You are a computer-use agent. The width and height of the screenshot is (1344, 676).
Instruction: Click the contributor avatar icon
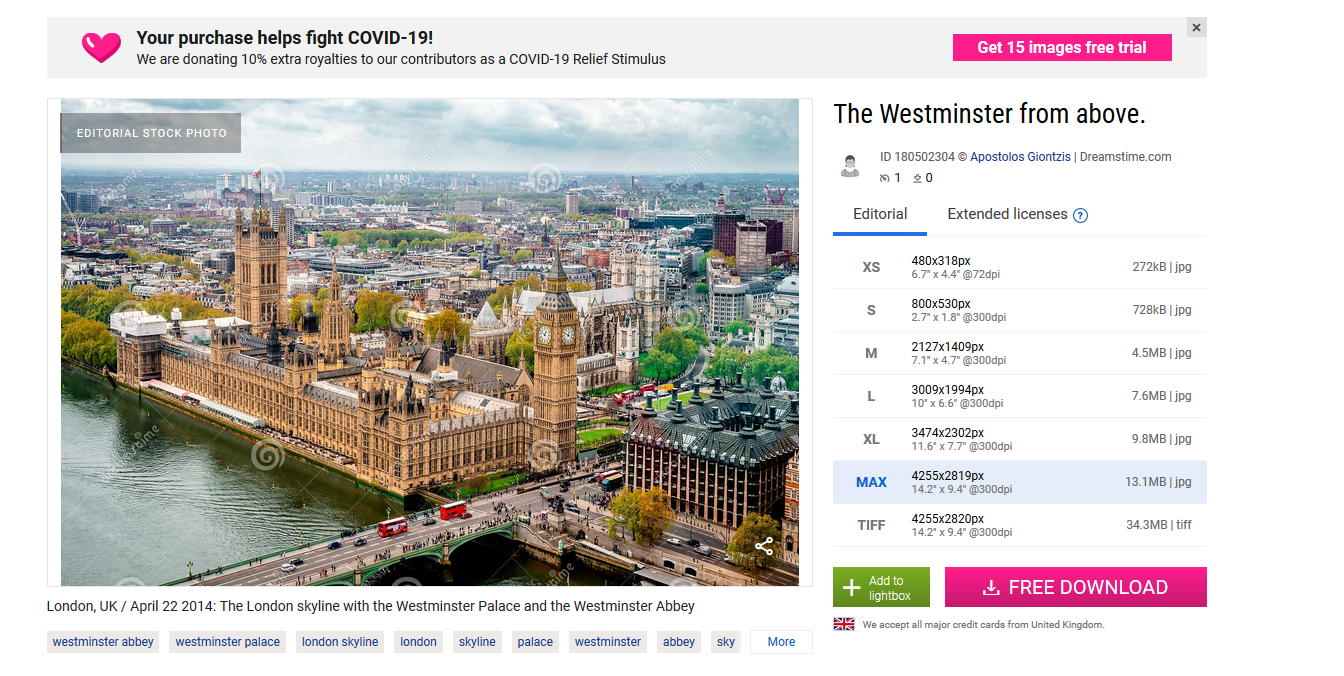pyautogui.click(x=850, y=166)
